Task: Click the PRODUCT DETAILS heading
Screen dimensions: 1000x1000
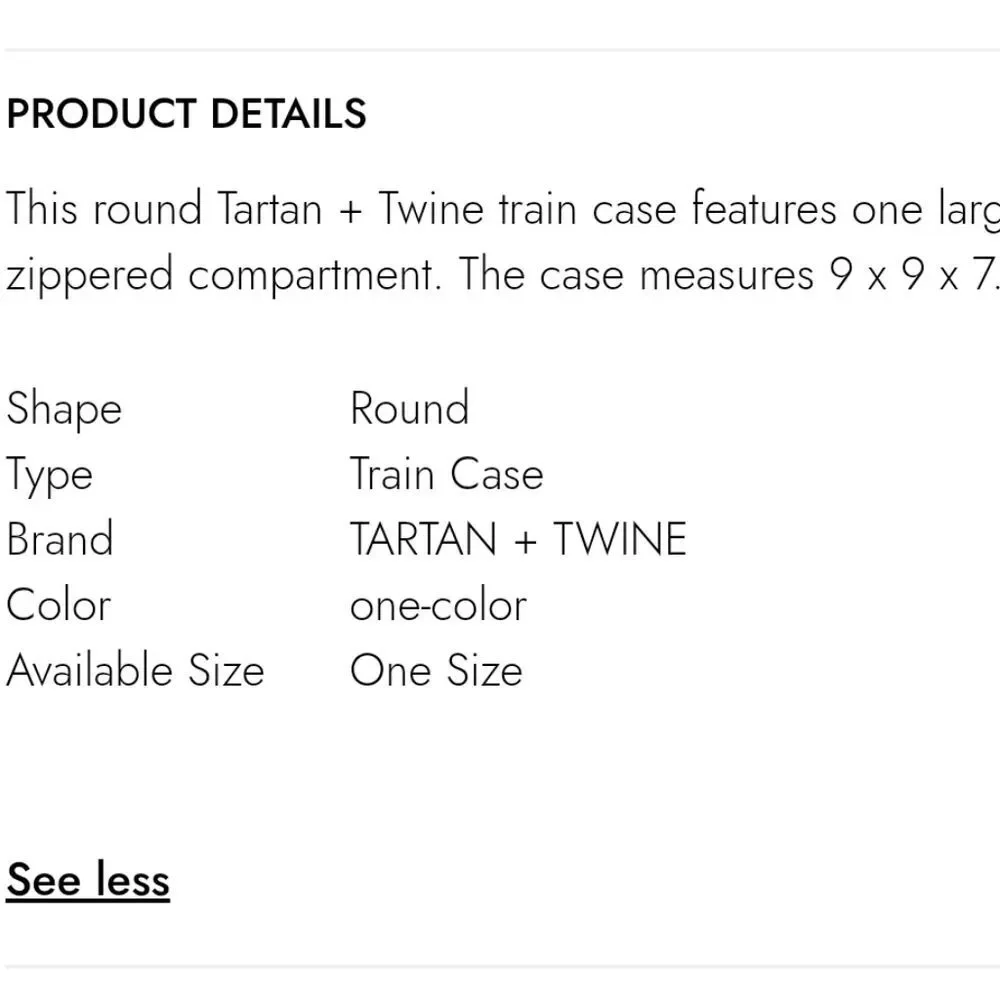Action: click(186, 114)
